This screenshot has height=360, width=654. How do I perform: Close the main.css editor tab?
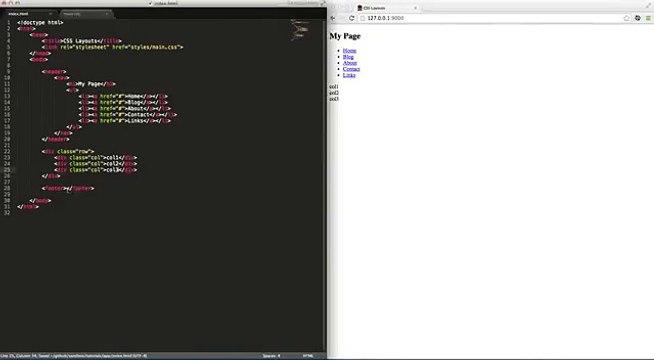(x=107, y=14)
